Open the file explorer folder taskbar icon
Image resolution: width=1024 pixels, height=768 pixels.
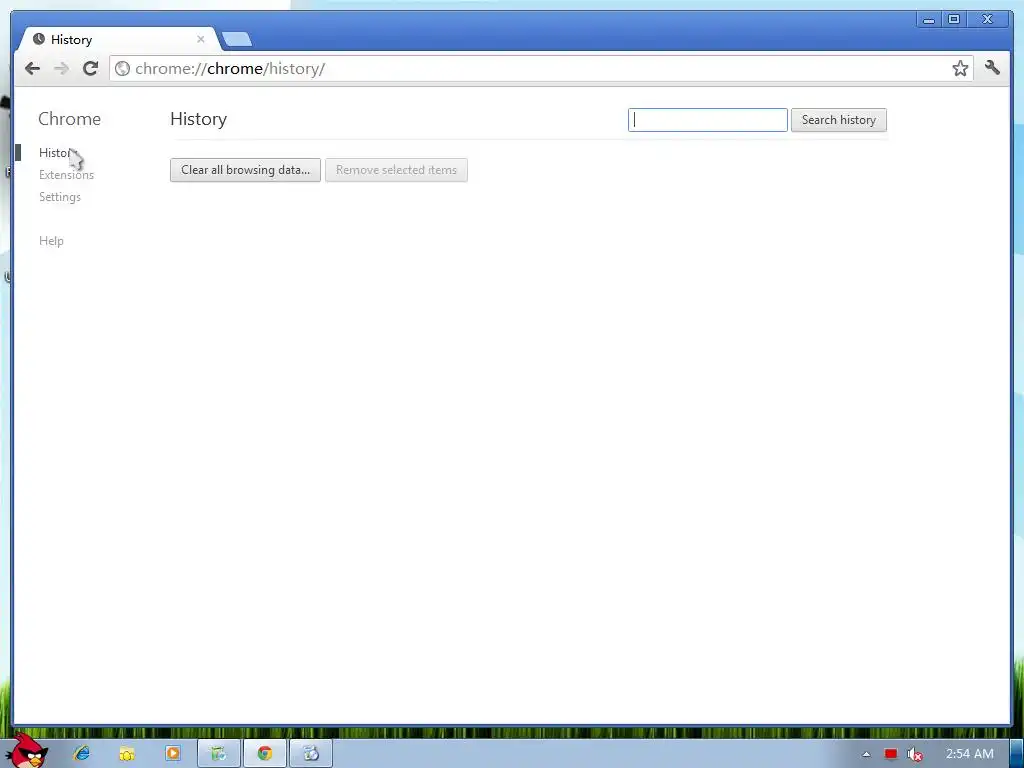pos(127,754)
